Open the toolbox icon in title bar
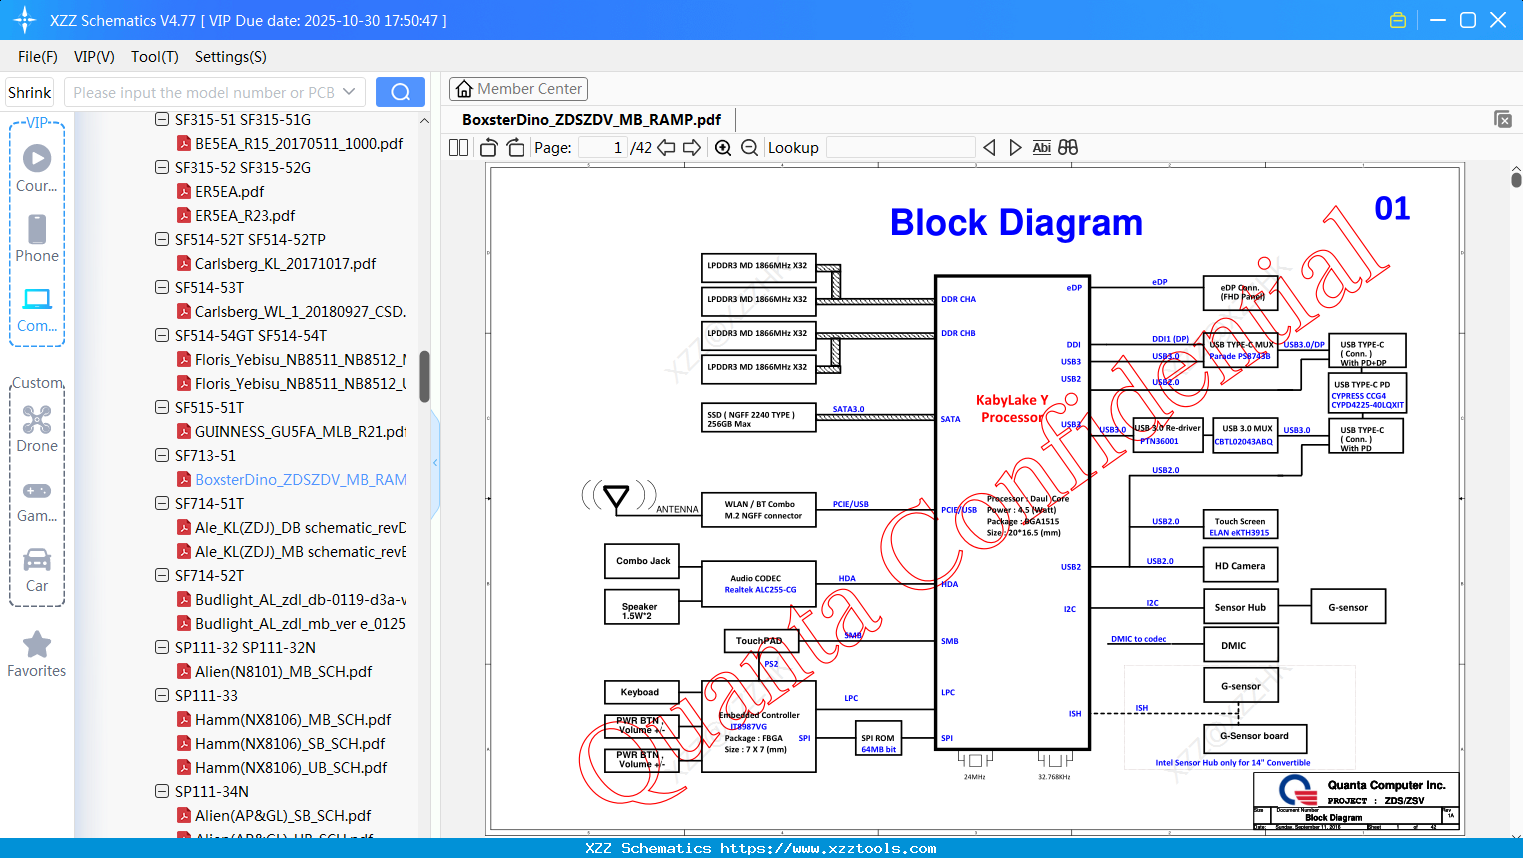This screenshot has height=858, width=1523. point(1398,20)
